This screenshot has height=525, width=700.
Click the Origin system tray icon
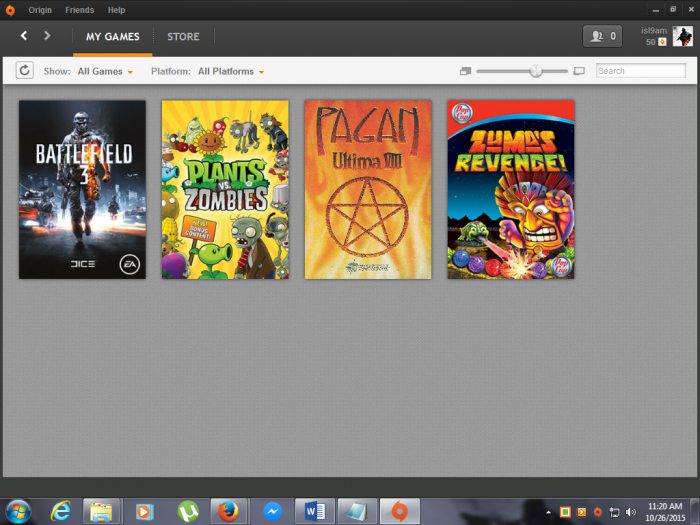[598, 512]
